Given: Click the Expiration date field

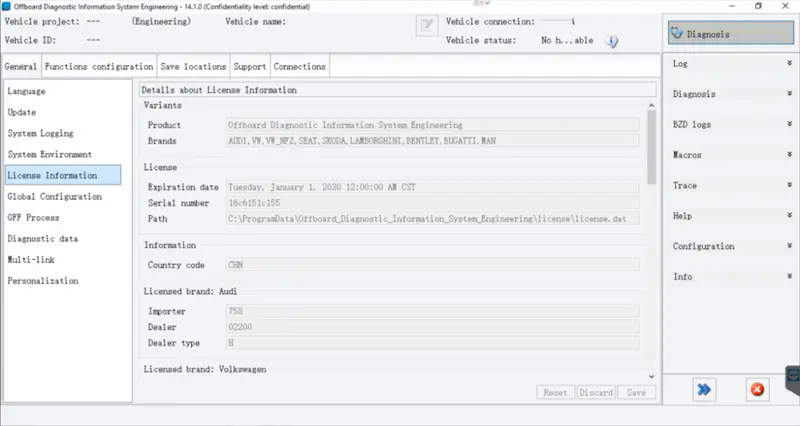Looking at the screenshot, I should (x=432, y=187).
